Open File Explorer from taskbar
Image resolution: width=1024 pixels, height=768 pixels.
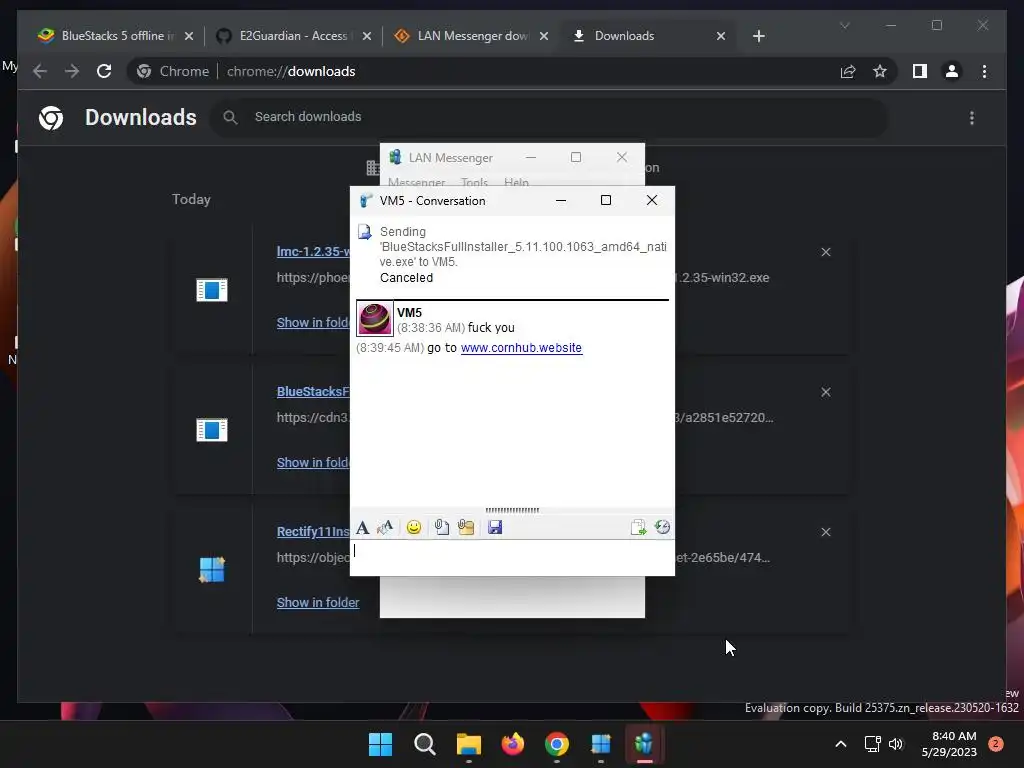click(x=469, y=744)
